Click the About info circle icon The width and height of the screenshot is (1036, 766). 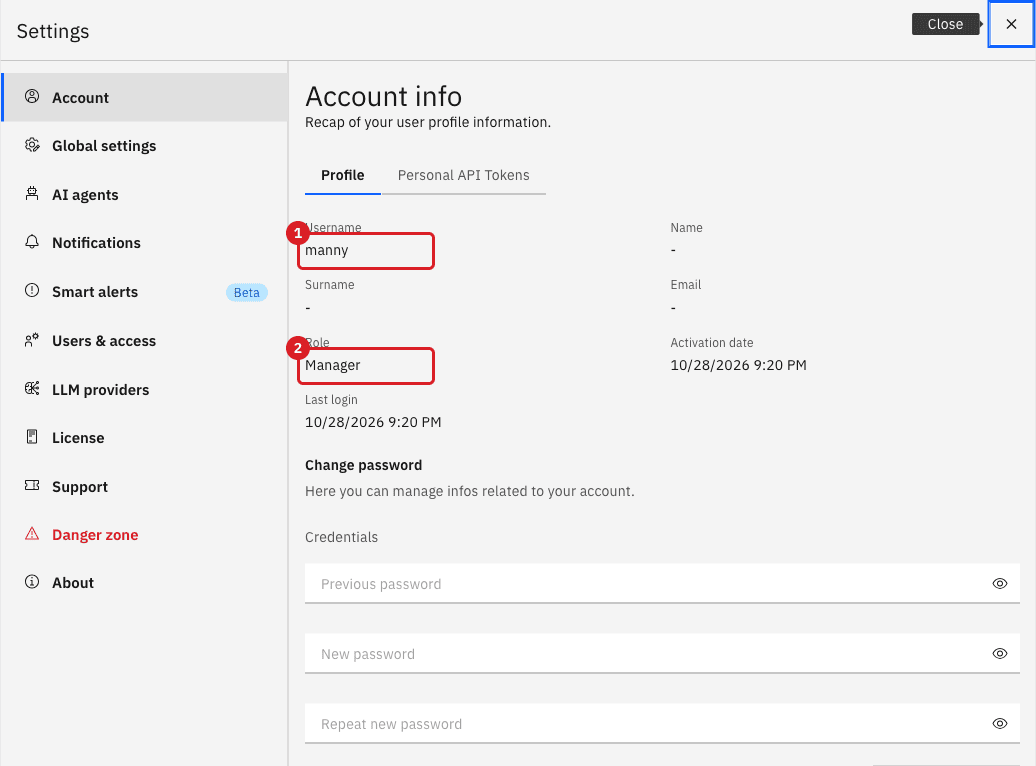point(32,582)
